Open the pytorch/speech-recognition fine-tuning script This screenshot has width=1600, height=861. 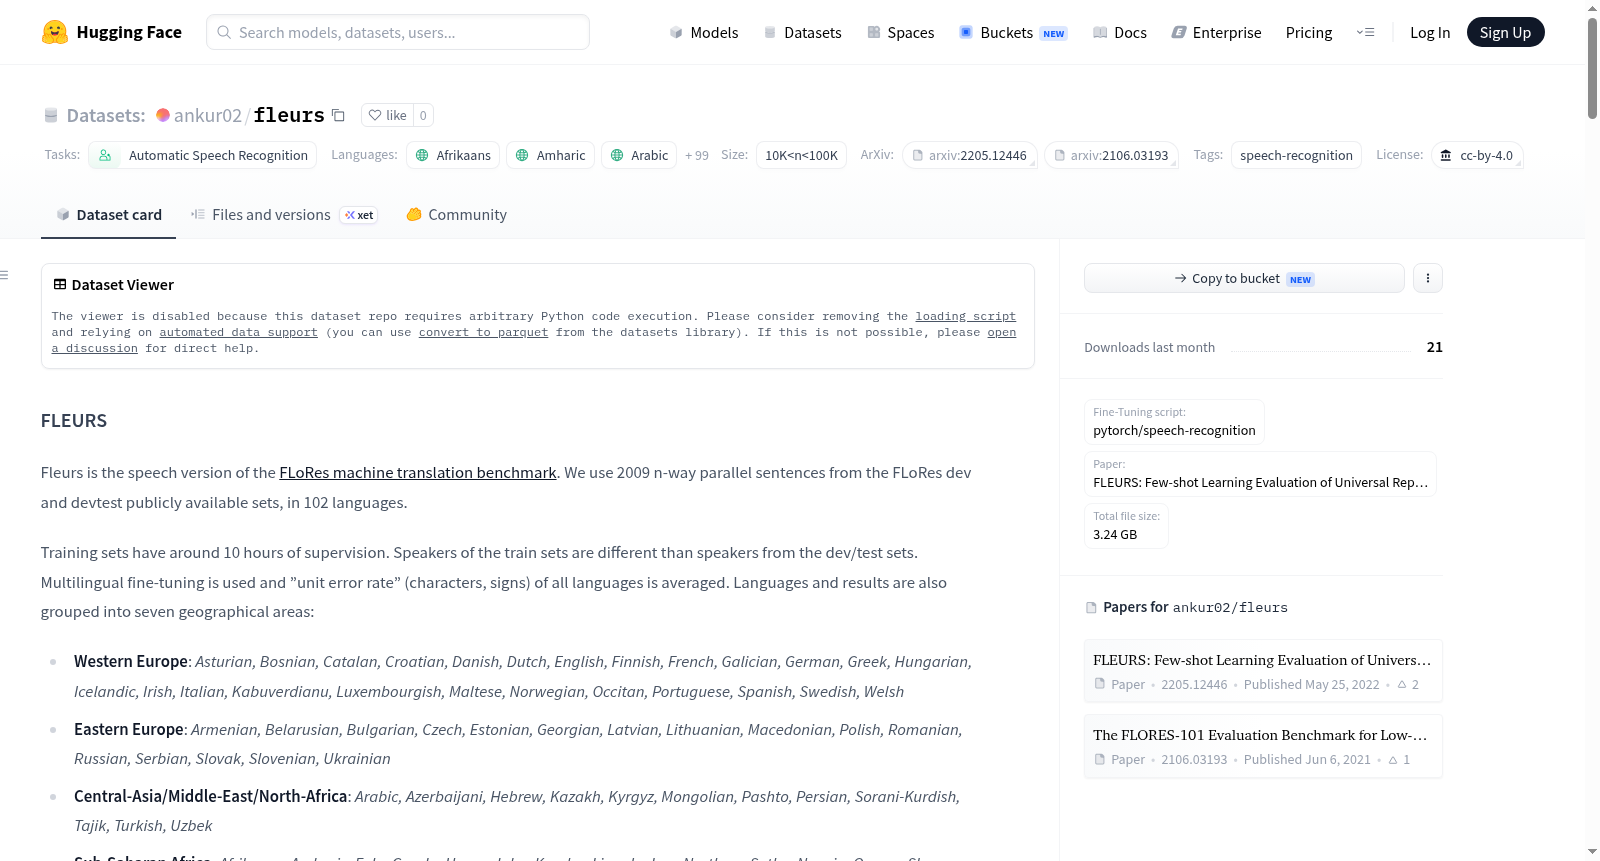pyautogui.click(x=1174, y=421)
